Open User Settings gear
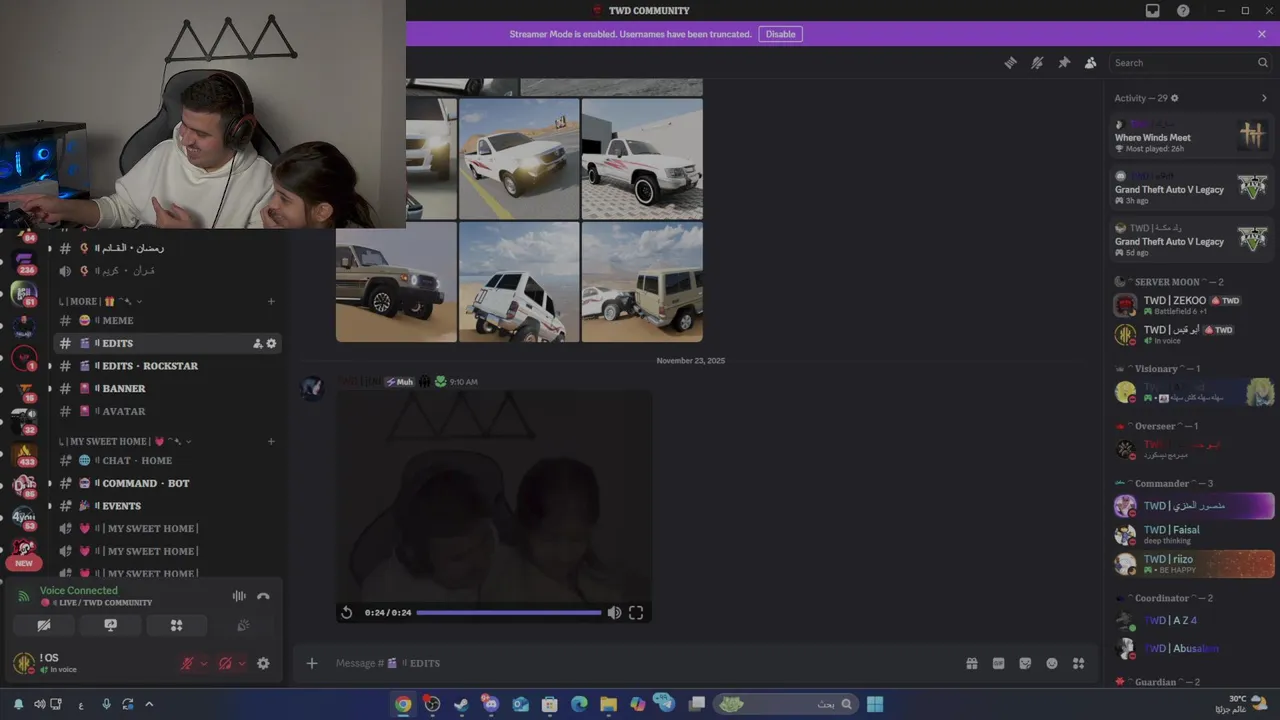The height and width of the screenshot is (720, 1280). point(263,663)
